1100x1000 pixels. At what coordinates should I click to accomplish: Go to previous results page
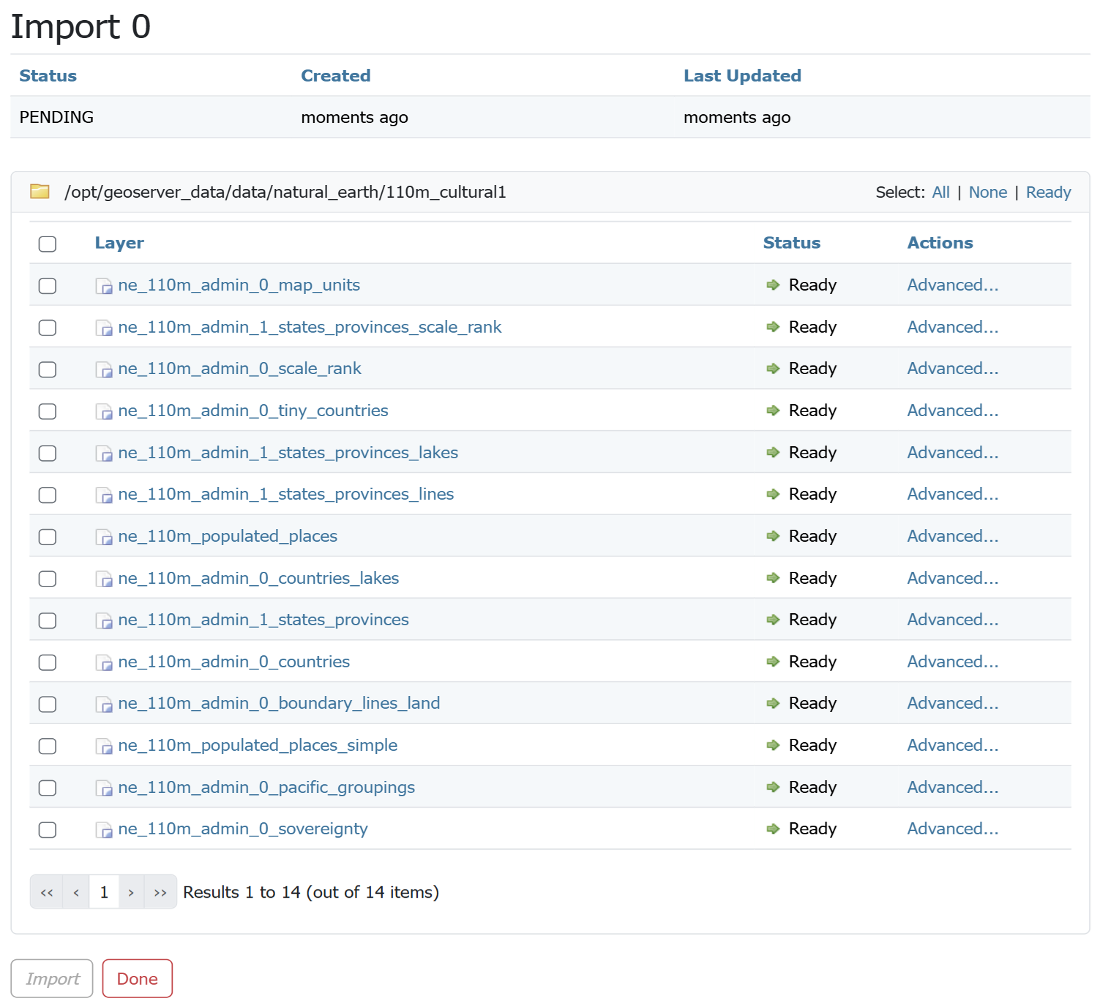pos(76,893)
